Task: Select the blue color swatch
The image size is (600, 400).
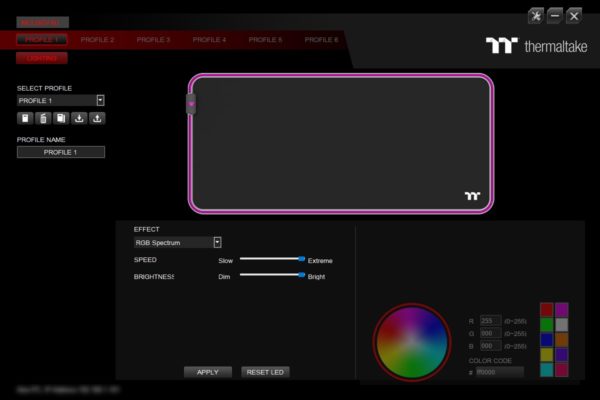Action: point(546,340)
